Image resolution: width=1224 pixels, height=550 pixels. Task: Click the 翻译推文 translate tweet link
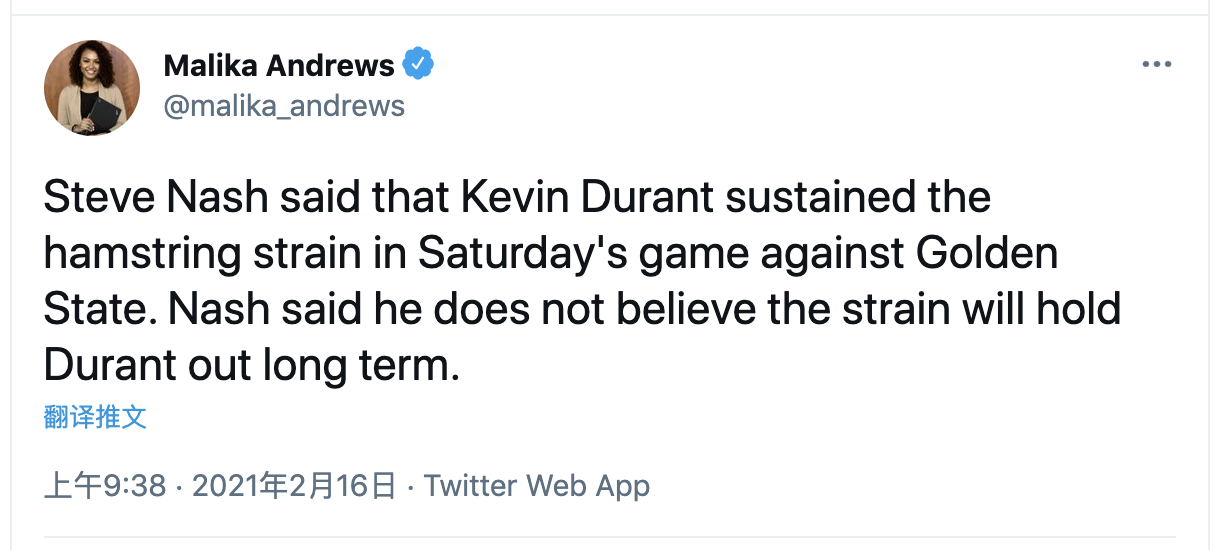(95, 417)
